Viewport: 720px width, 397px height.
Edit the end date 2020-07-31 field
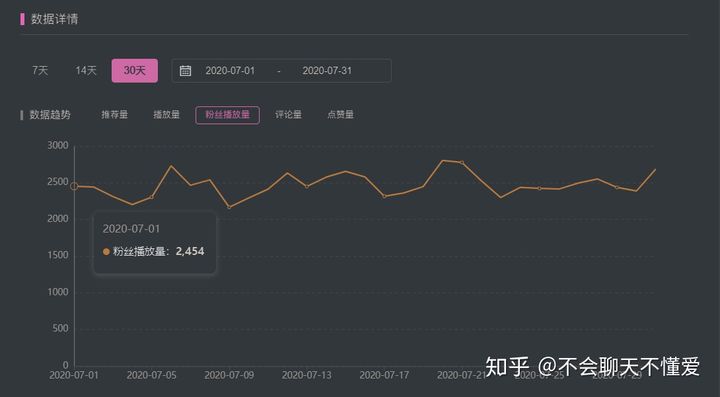pyautogui.click(x=327, y=71)
